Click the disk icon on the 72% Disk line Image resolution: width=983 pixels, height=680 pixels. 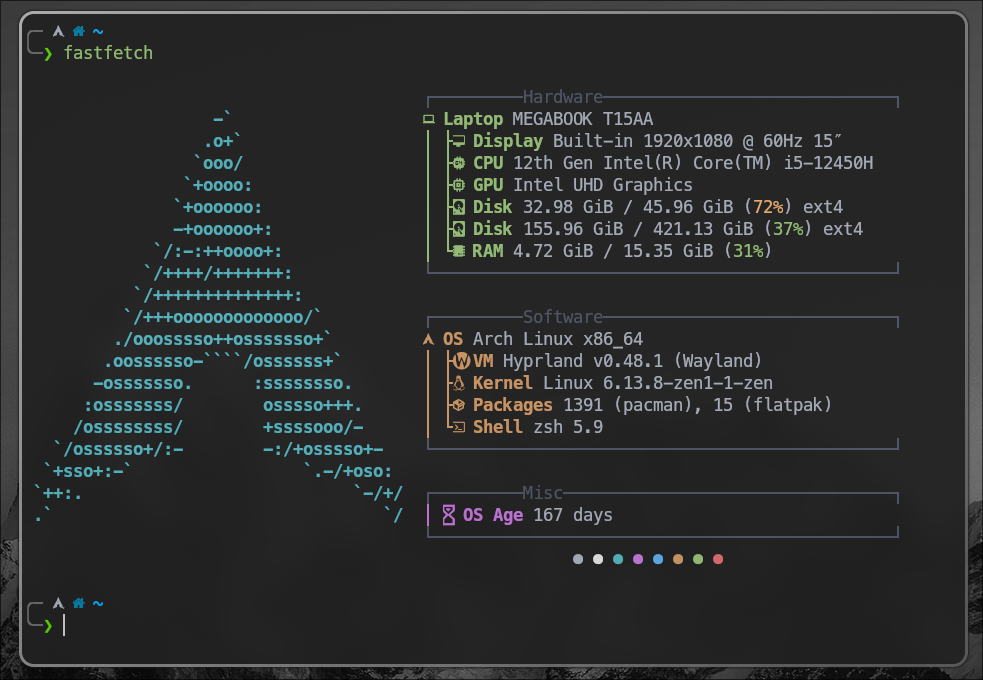(459, 207)
